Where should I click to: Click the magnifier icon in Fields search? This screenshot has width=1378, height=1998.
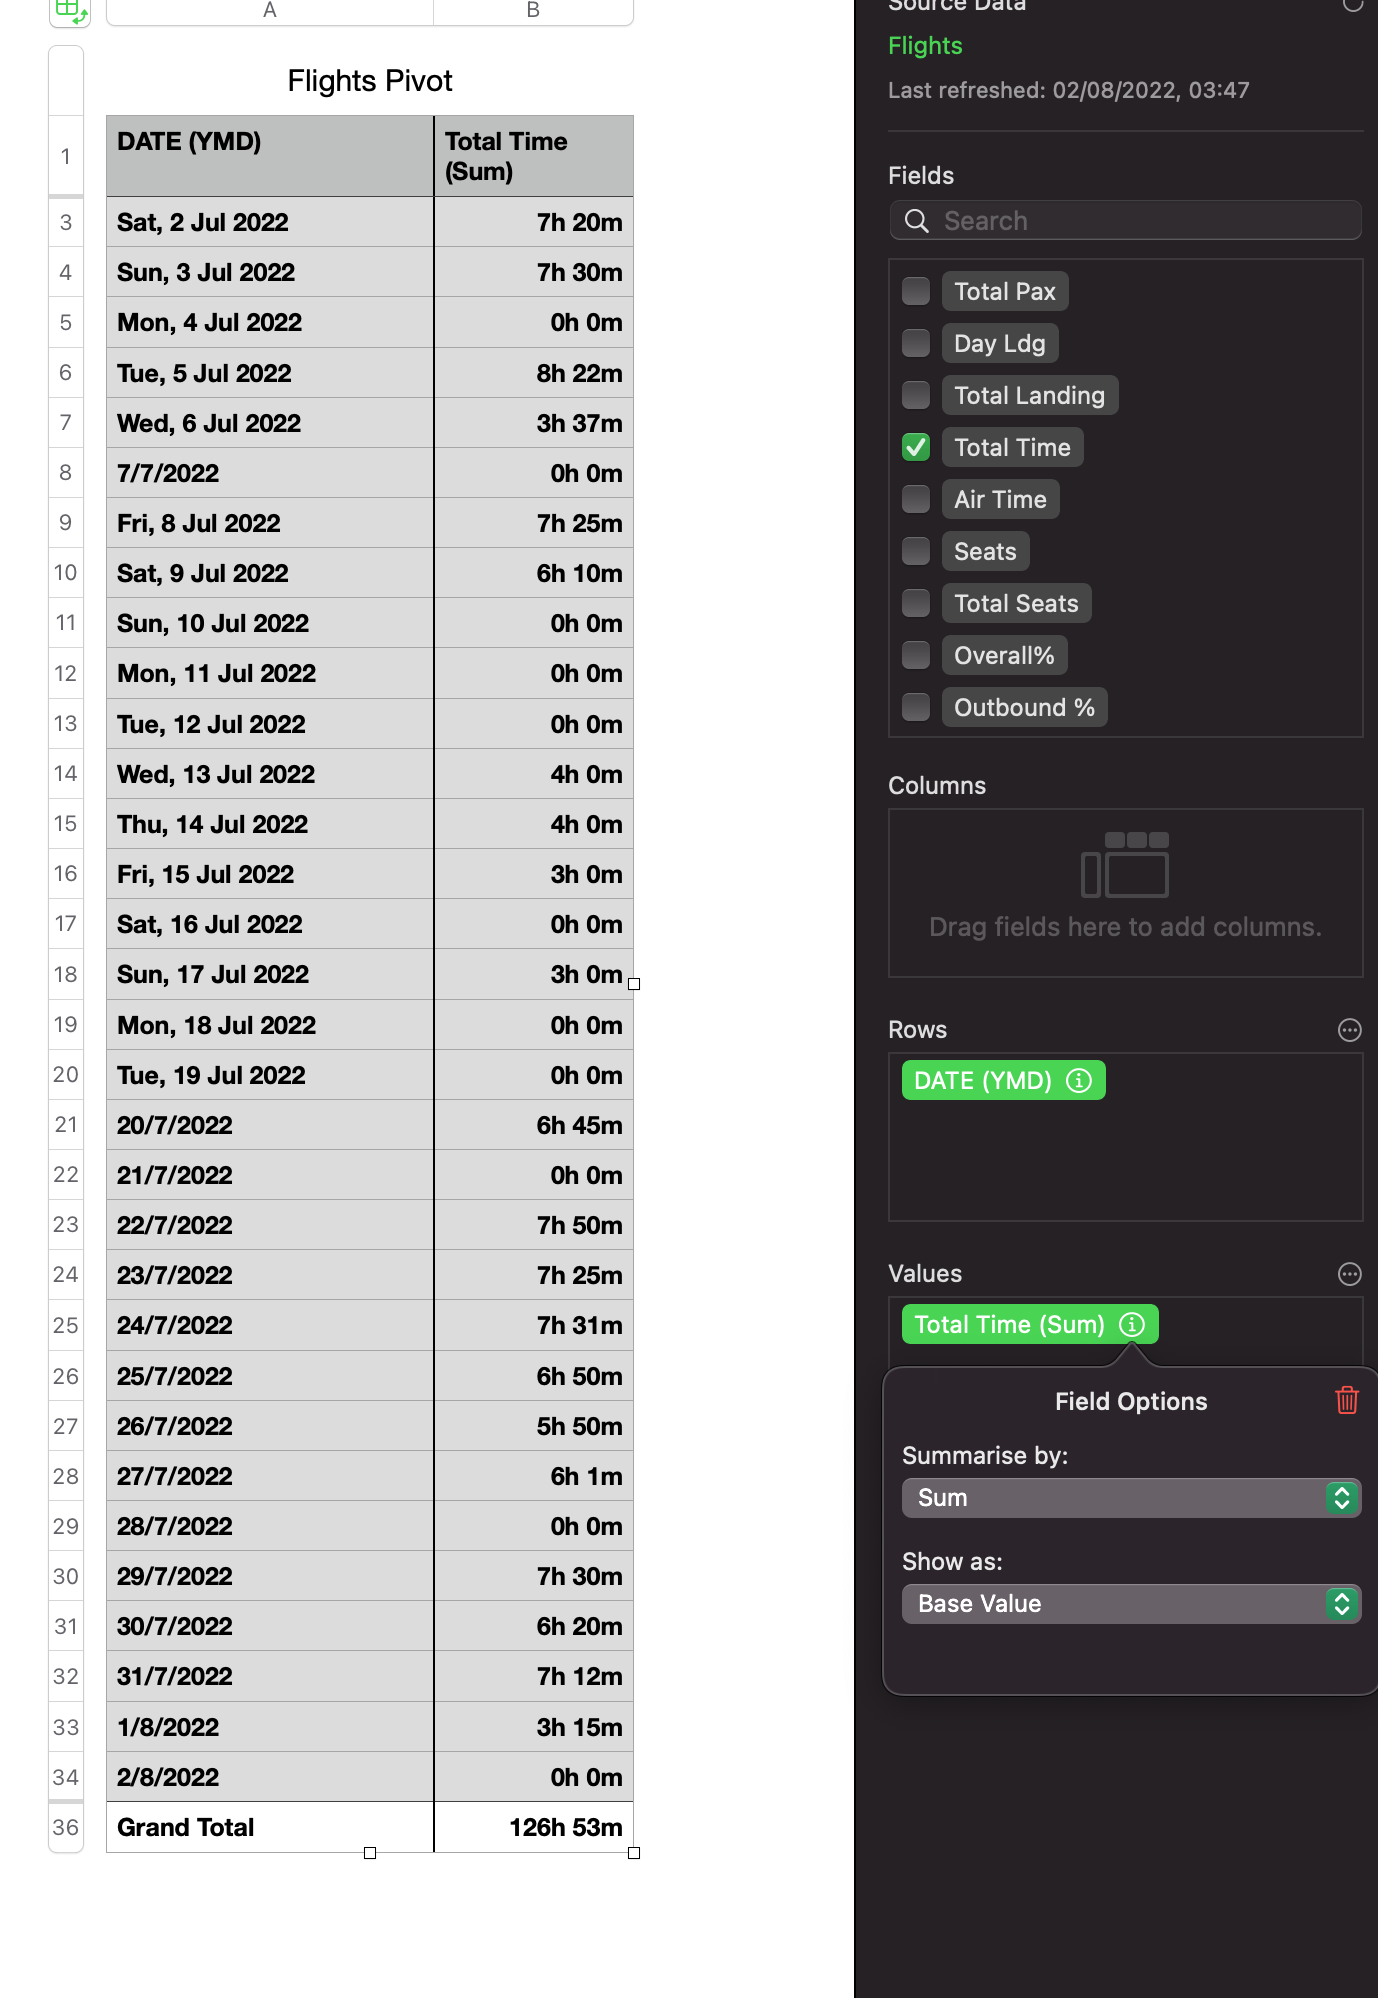click(916, 221)
